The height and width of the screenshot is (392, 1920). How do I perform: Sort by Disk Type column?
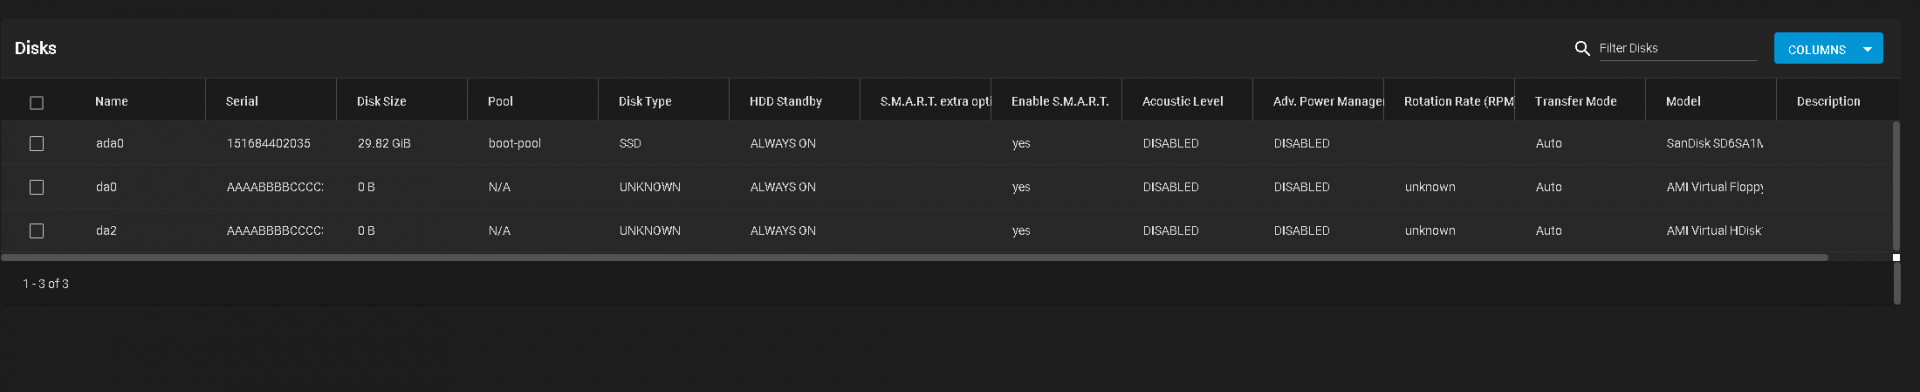(x=645, y=101)
